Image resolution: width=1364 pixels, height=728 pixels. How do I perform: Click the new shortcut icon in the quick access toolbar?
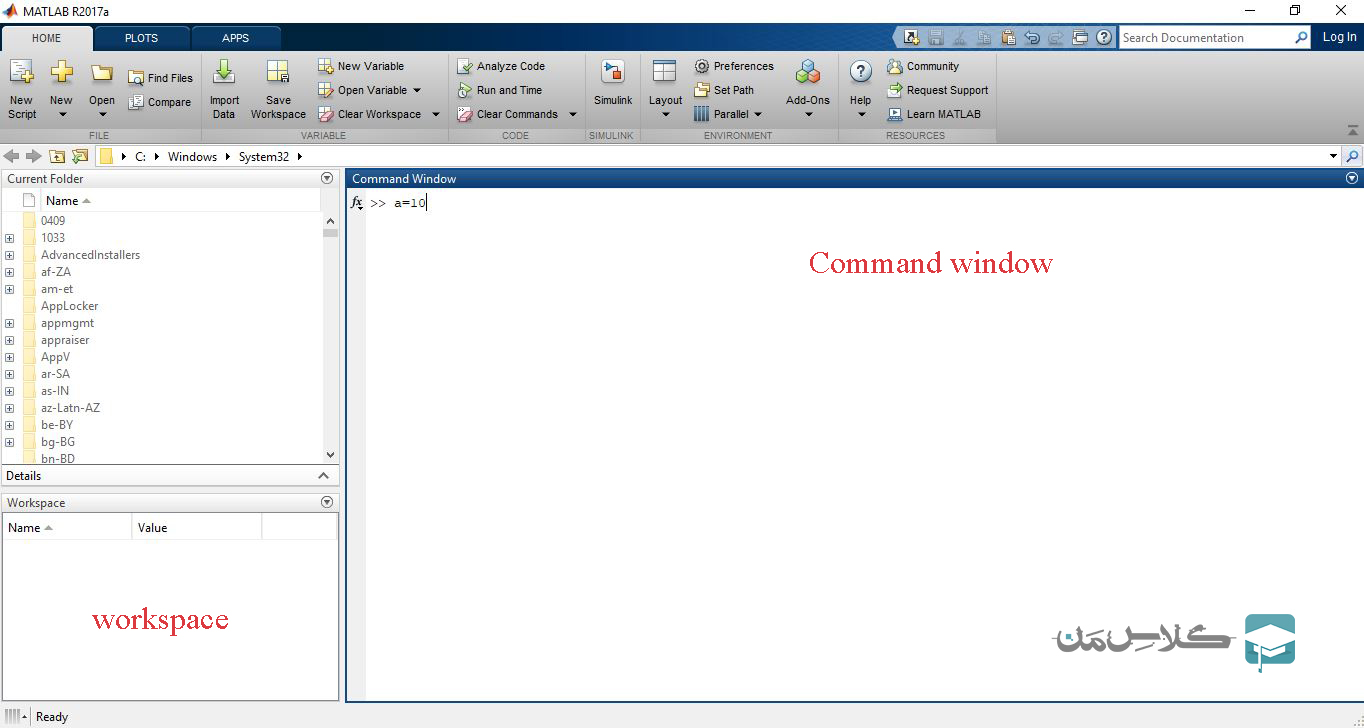911,37
